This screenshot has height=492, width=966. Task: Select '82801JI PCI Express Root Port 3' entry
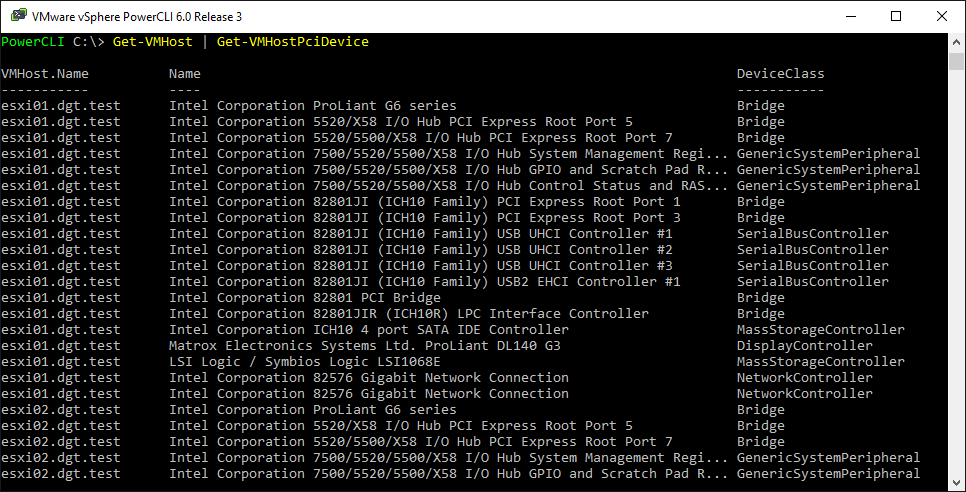click(x=425, y=218)
